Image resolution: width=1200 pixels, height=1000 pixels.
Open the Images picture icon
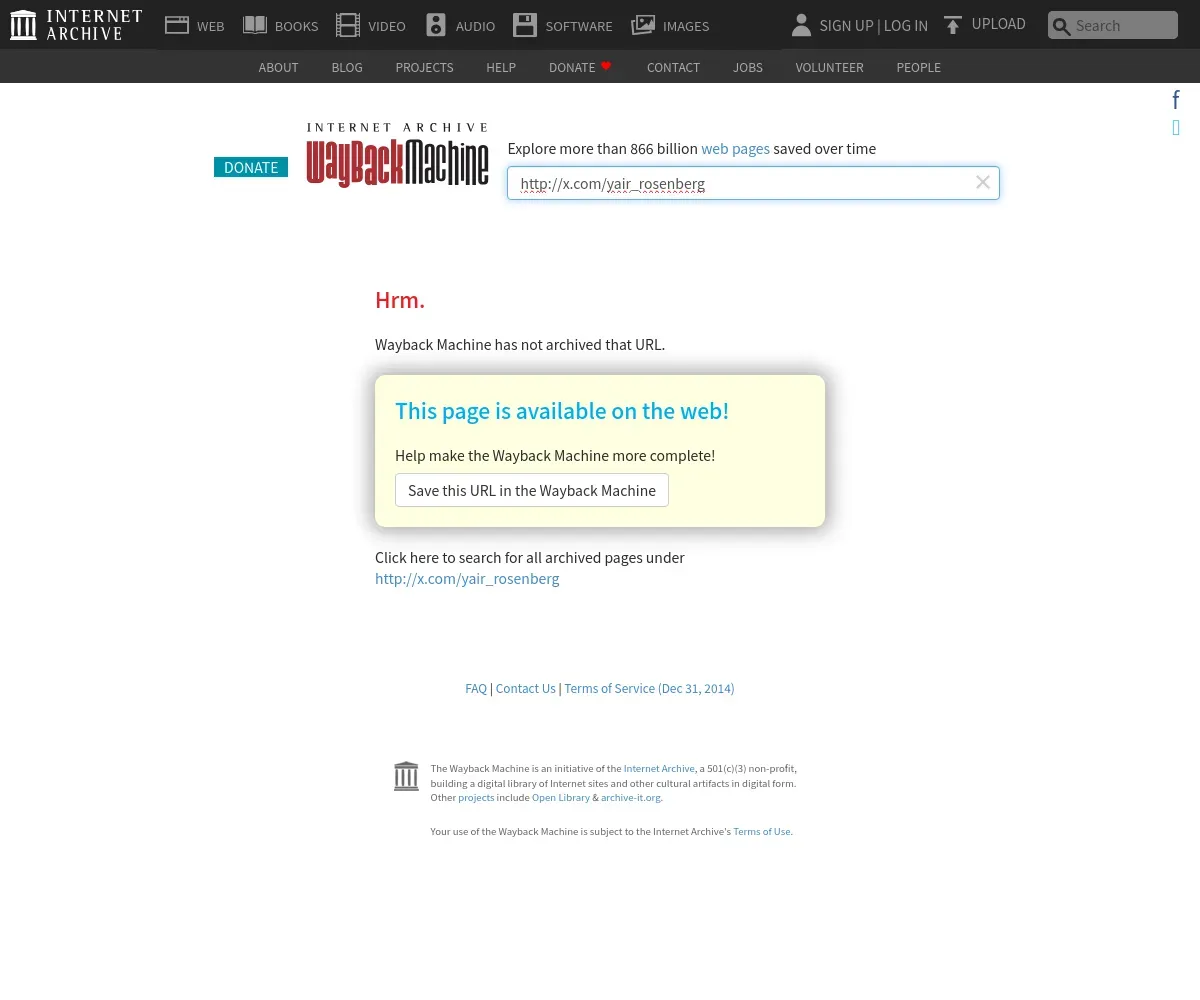coord(643,25)
